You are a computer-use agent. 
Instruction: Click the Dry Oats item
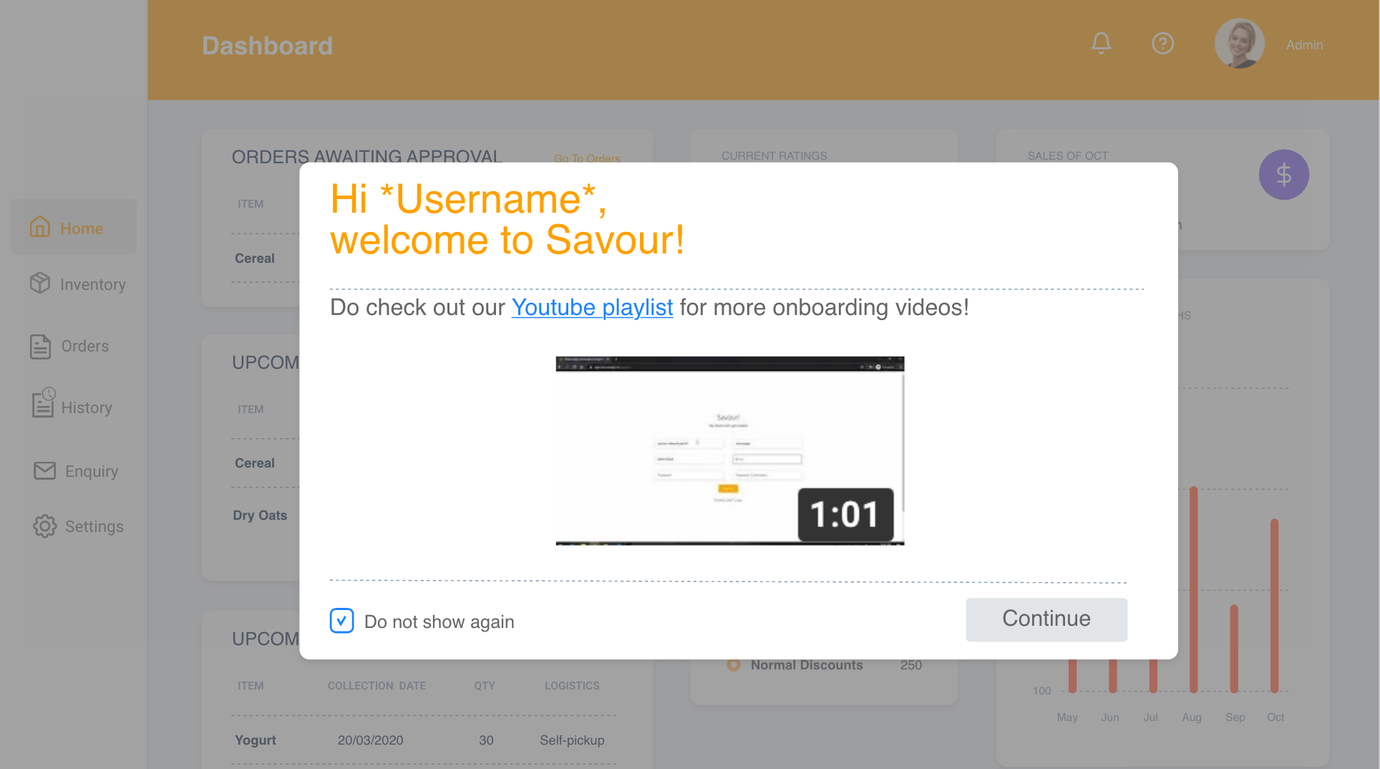point(260,515)
